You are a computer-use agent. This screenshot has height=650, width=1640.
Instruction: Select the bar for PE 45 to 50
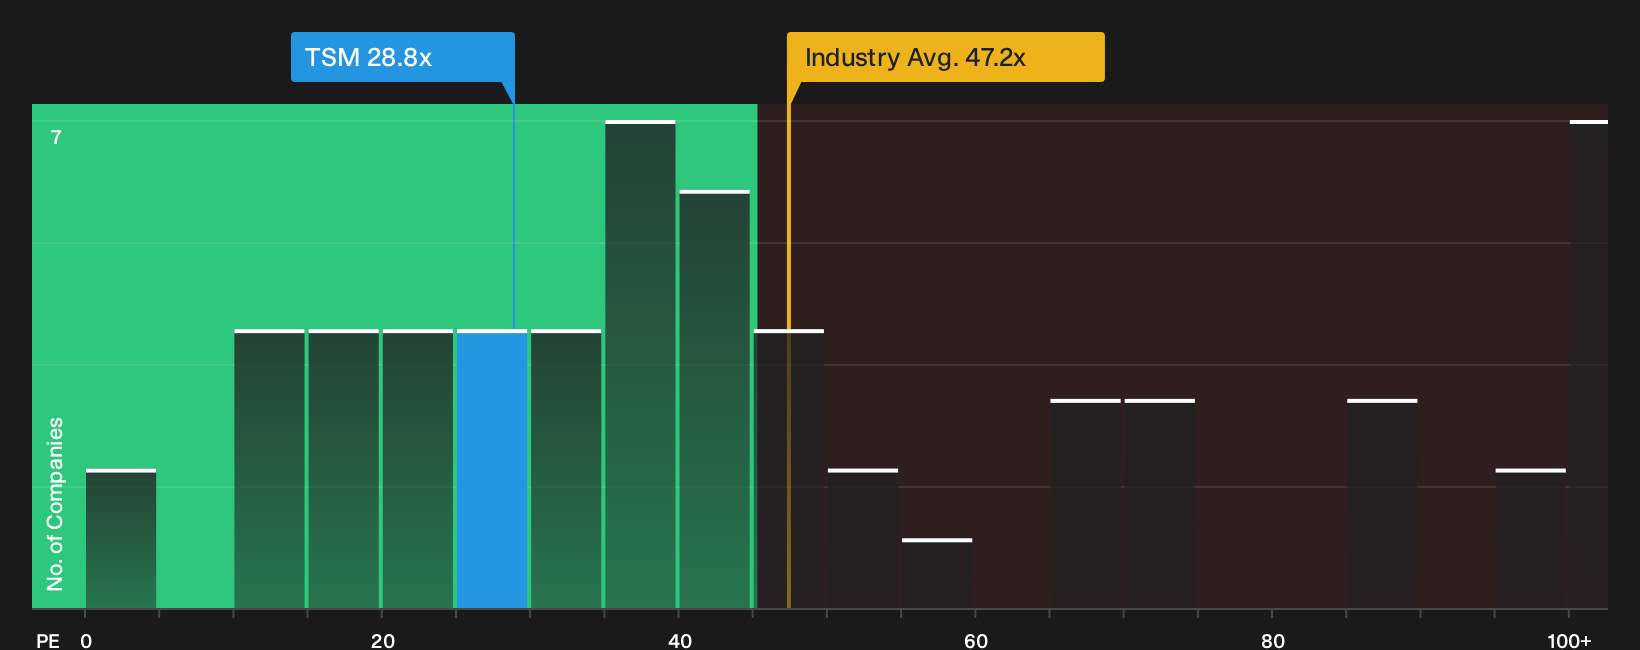coord(789,469)
